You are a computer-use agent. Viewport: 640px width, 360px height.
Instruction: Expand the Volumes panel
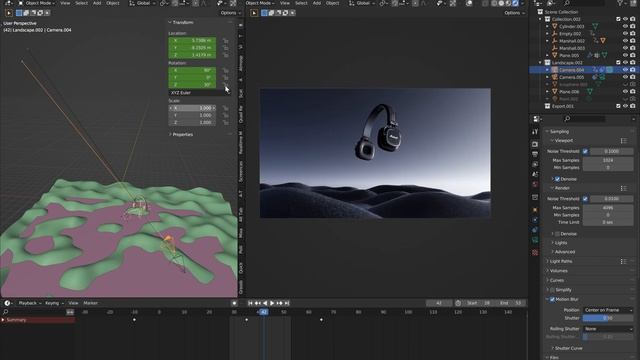[x=558, y=271]
